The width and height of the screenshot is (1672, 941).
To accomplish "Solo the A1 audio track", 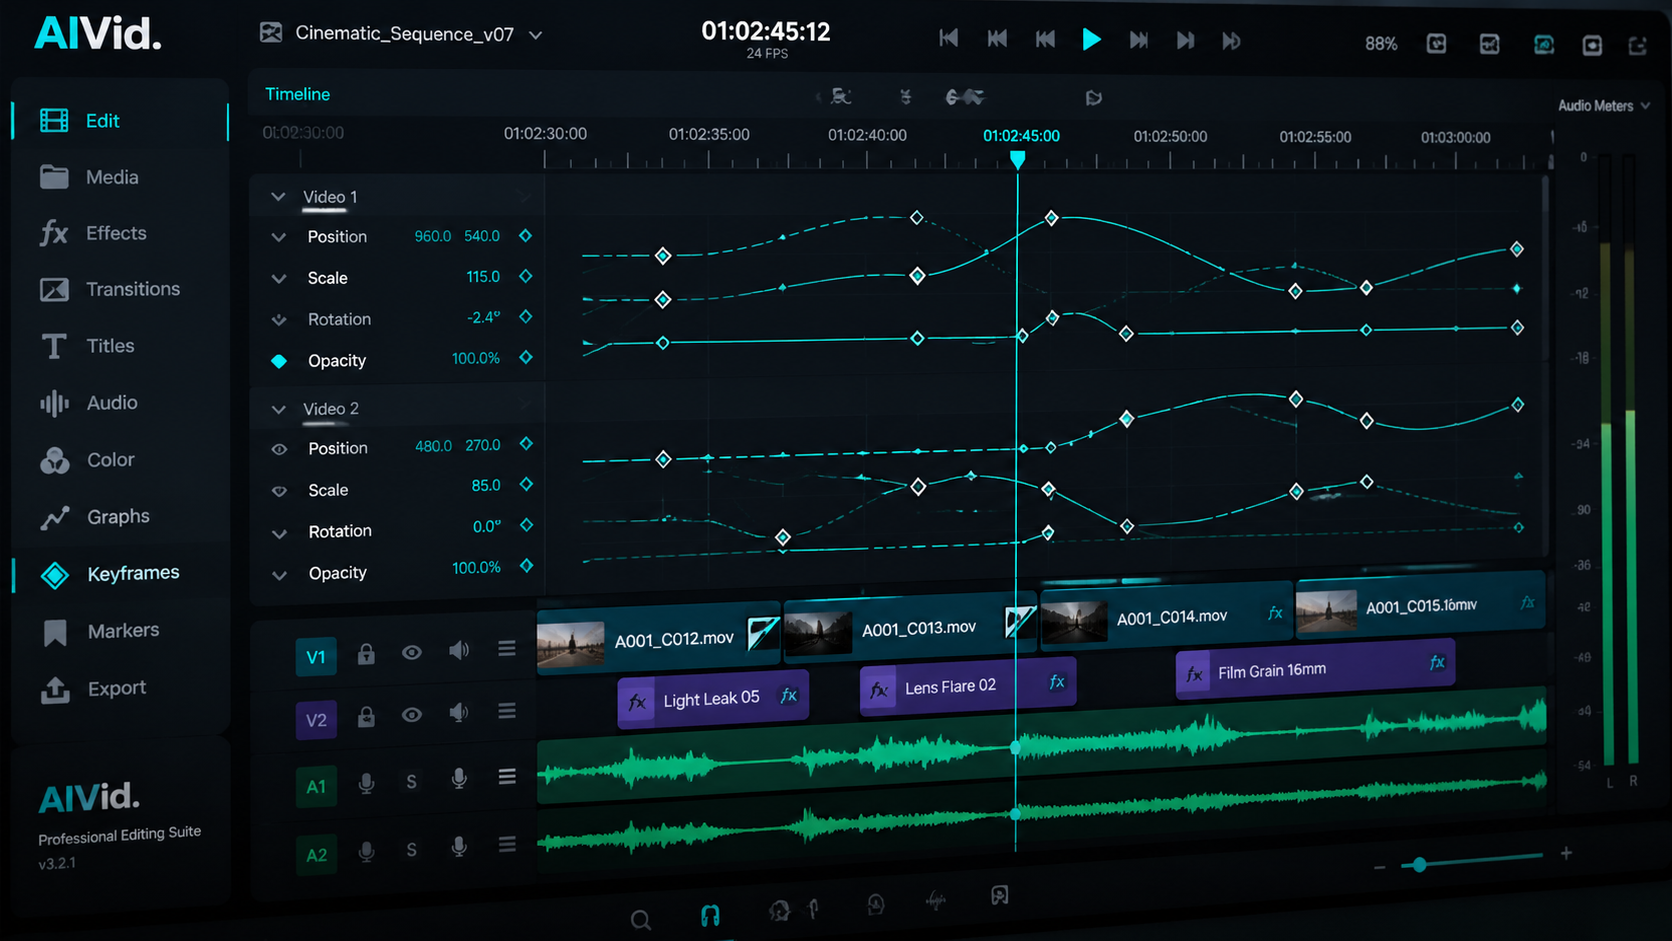I will 411,782.
